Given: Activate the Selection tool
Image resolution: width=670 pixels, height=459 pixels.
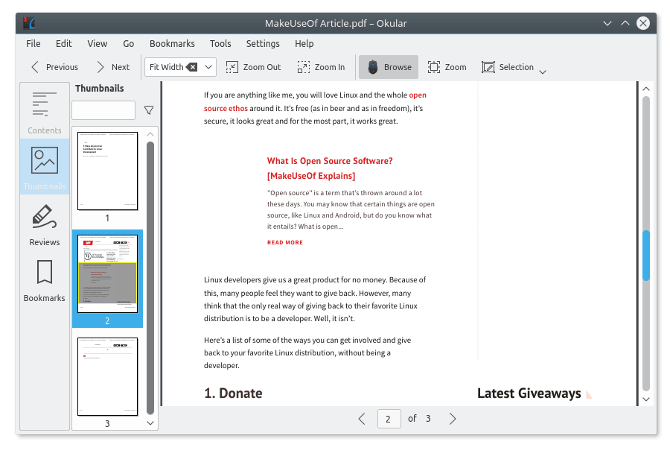Looking at the screenshot, I should click(508, 67).
